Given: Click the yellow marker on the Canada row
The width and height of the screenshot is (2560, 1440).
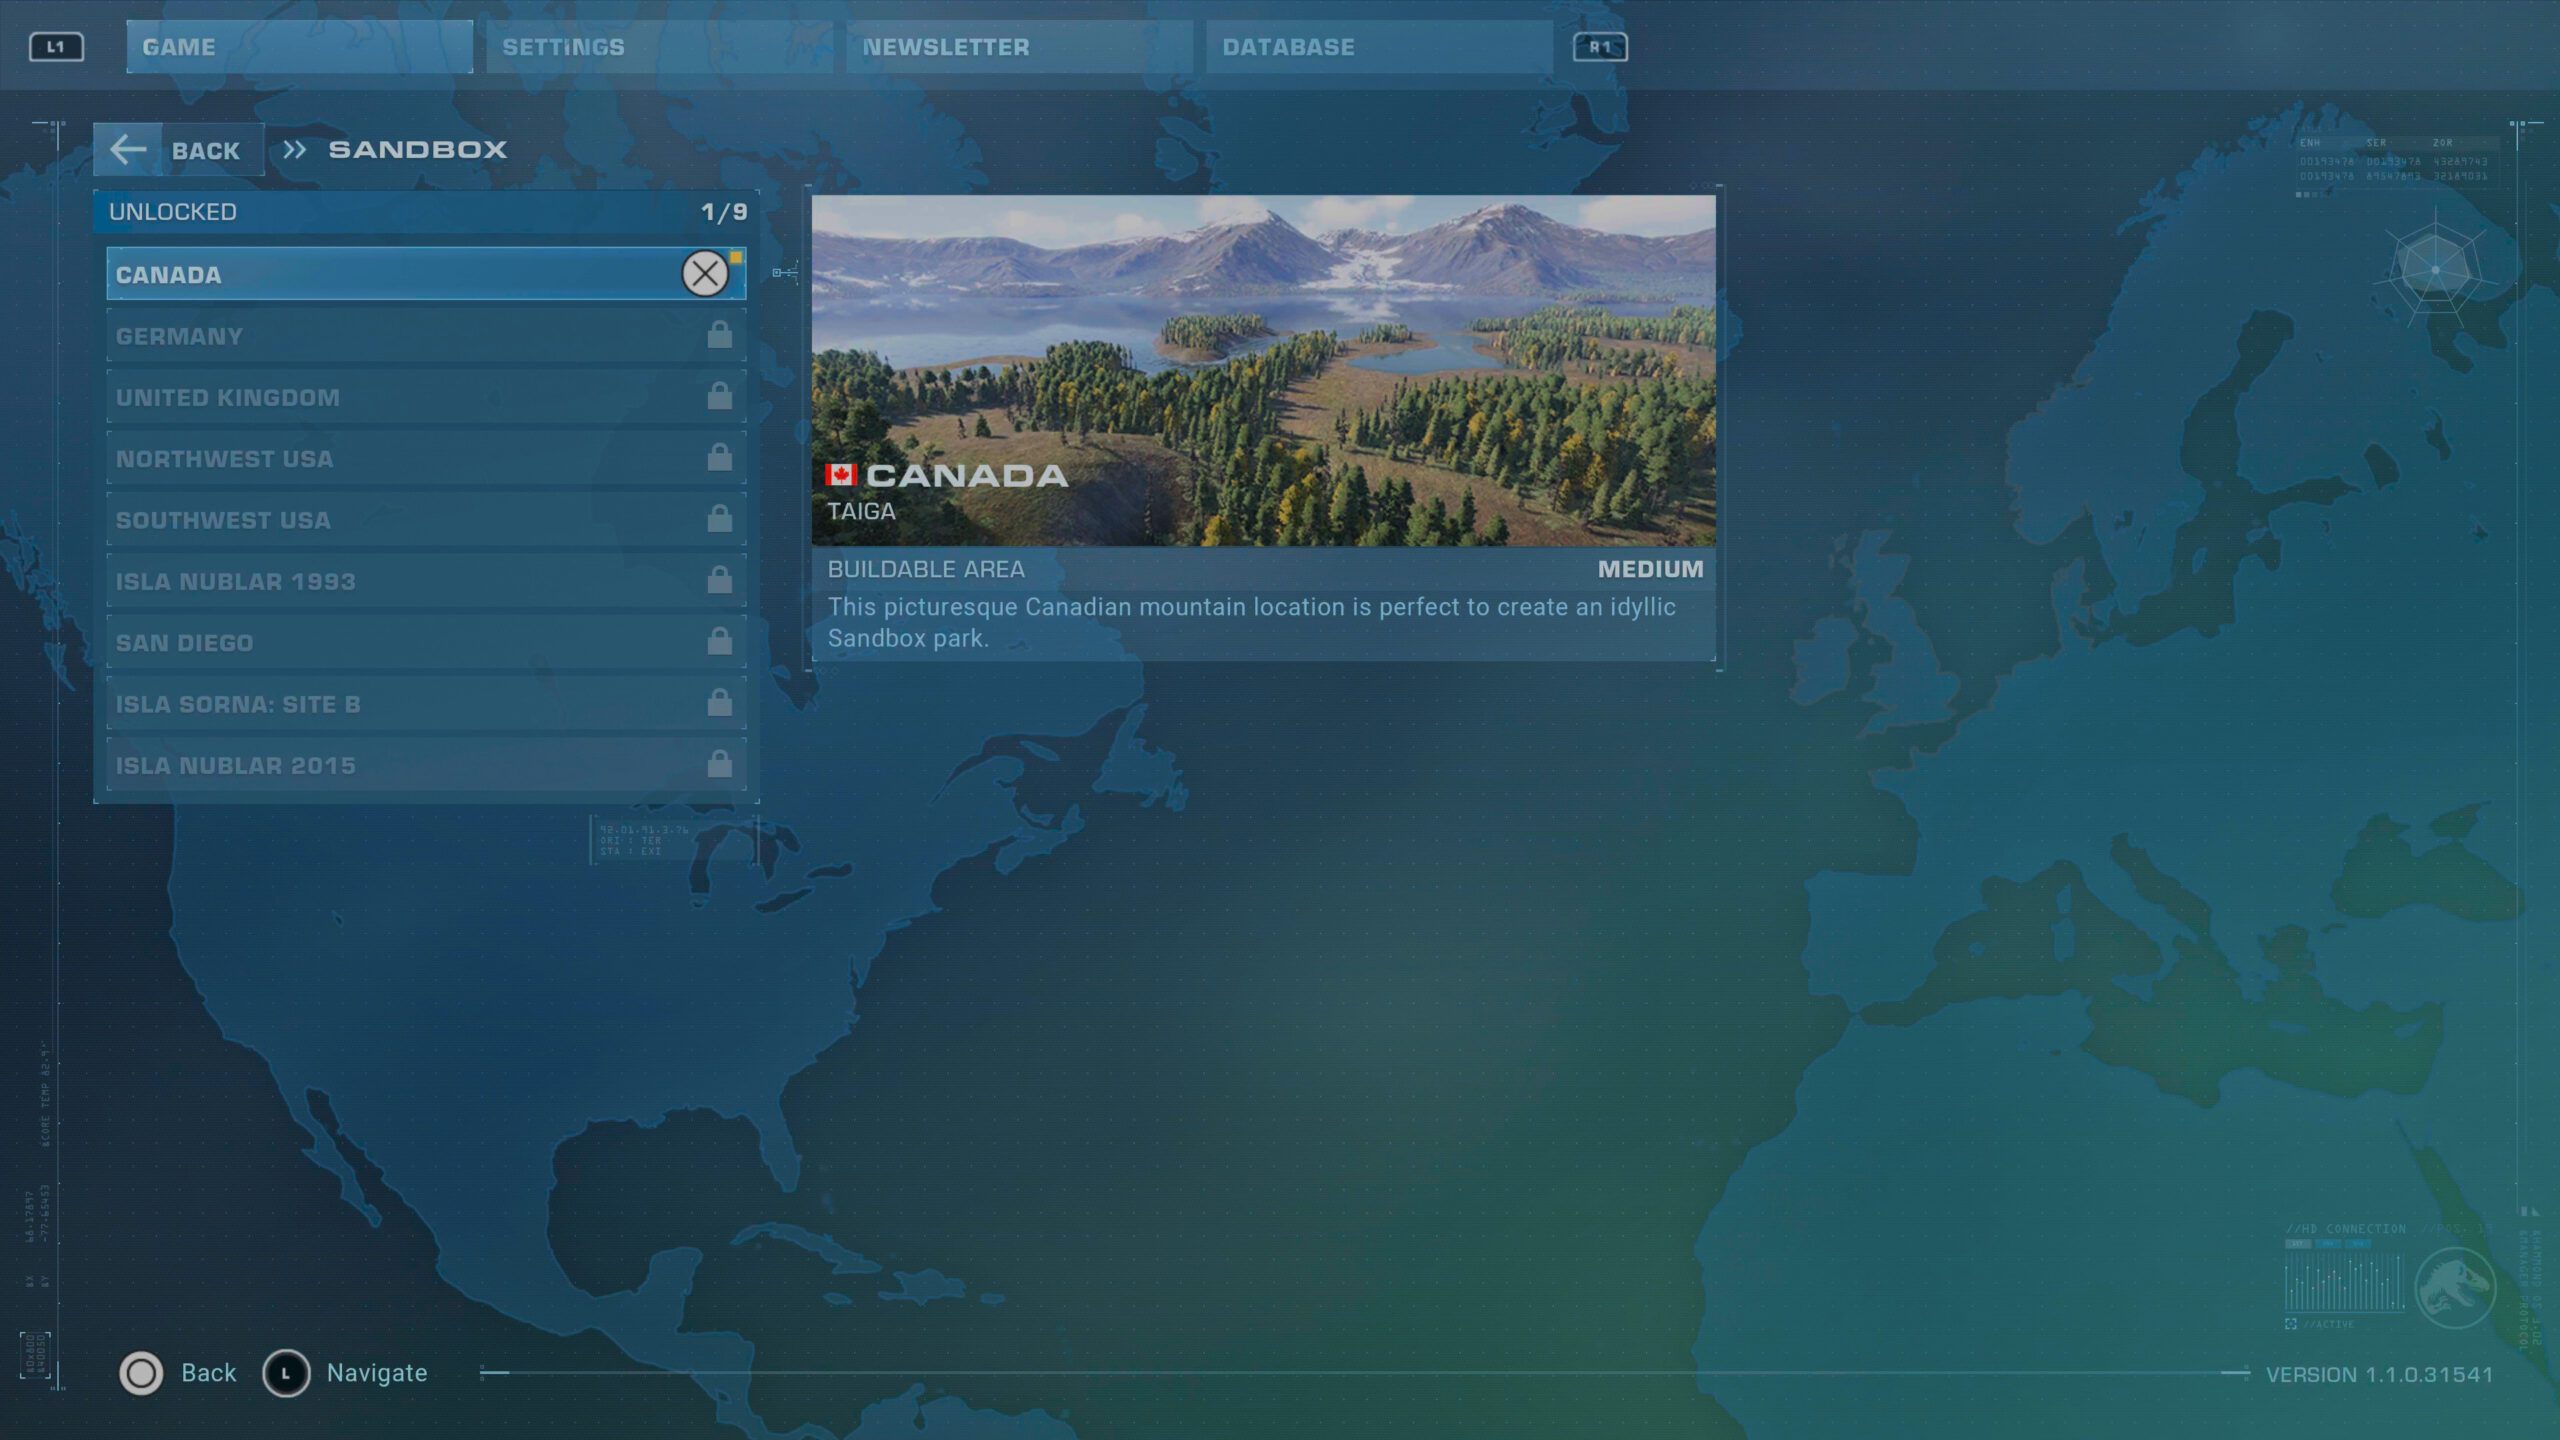Looking at the screenshot, I should click(x=737, y=257).
